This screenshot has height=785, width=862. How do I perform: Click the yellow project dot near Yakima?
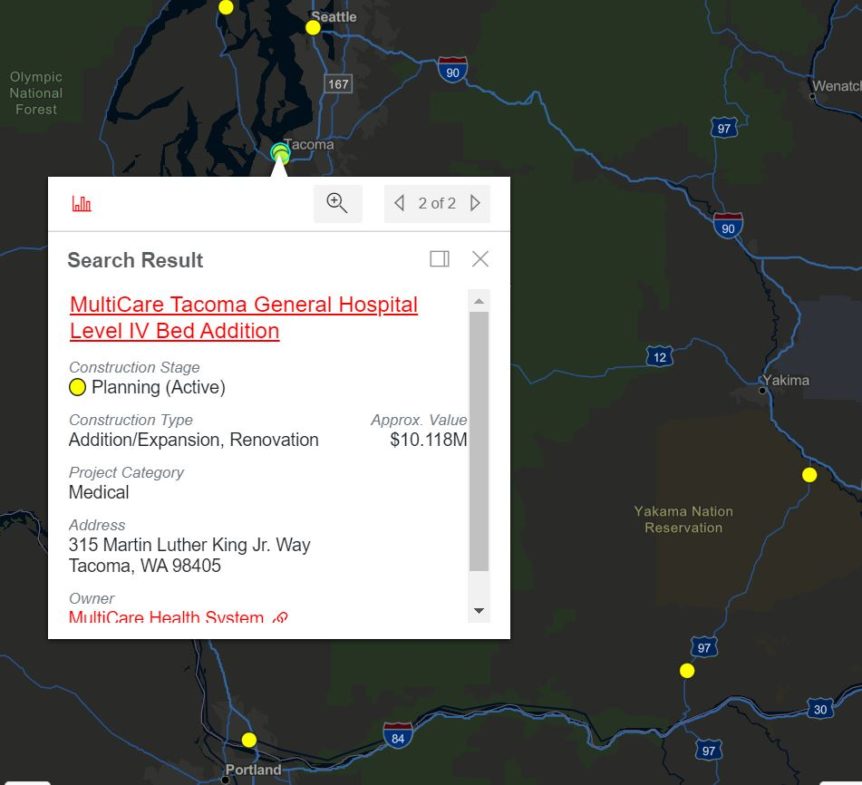pyautogui.click(x=809, y=475)
